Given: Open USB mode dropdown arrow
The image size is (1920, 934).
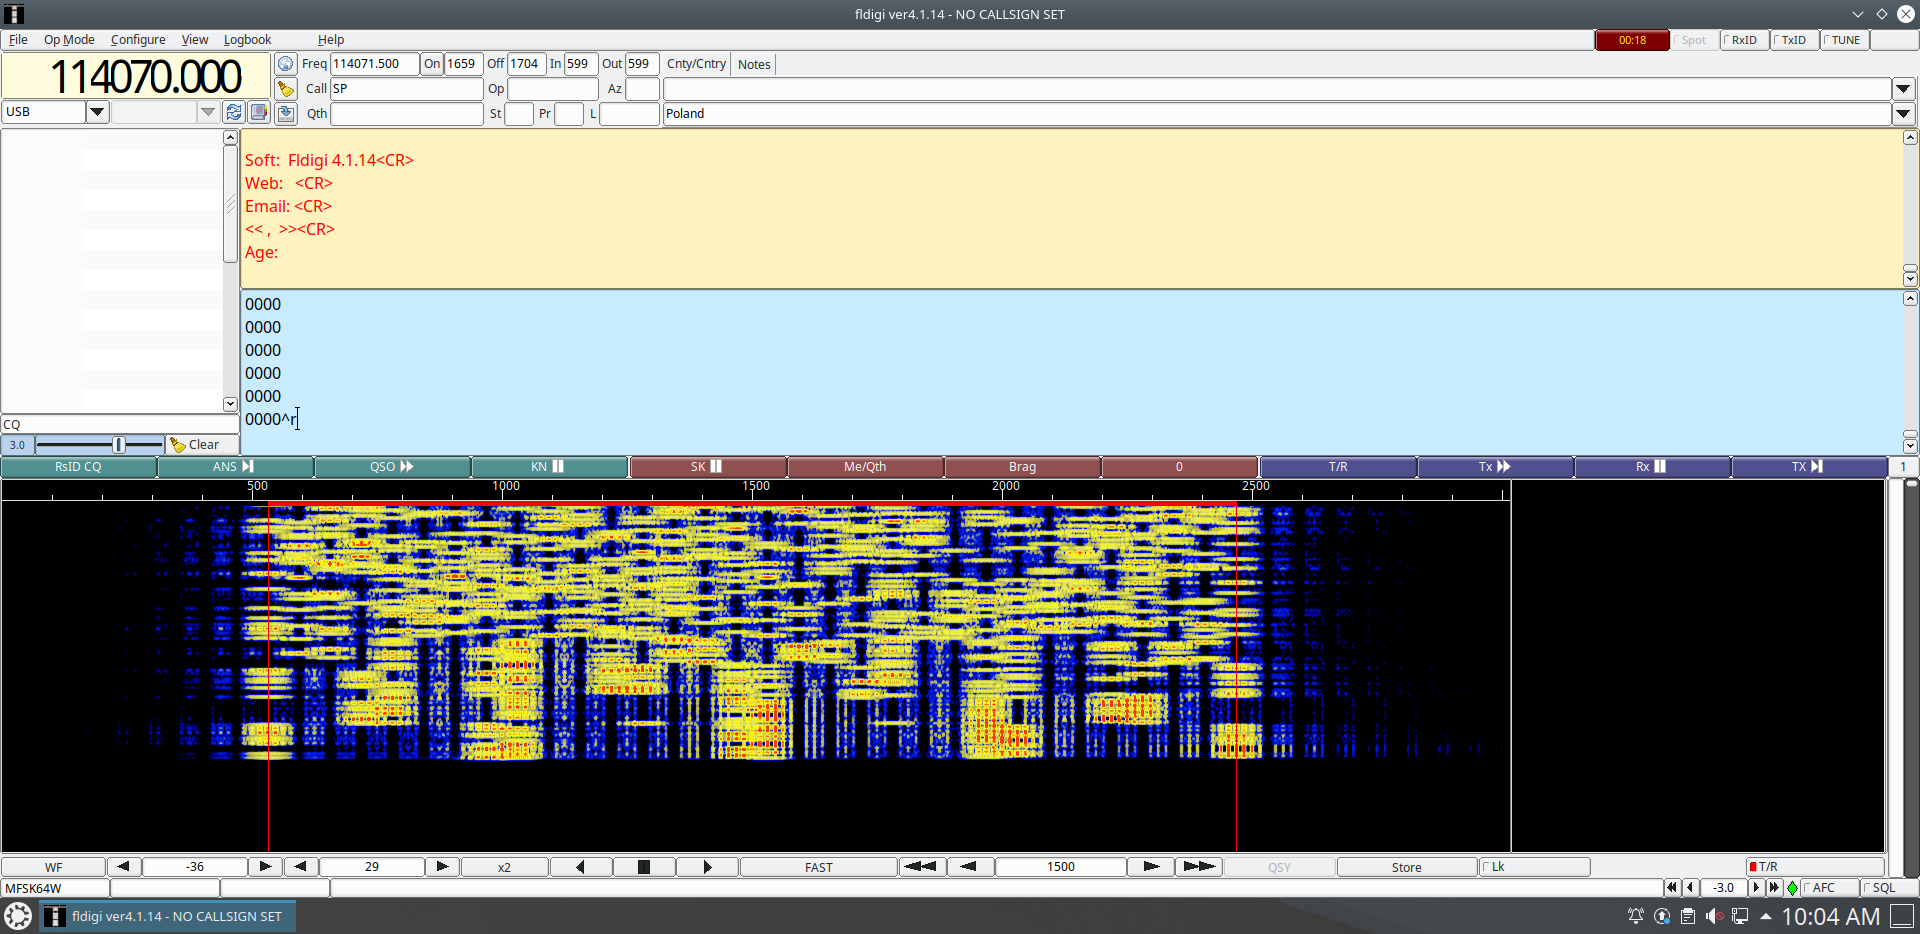Looking at the screenshot, I should point(98,112).
